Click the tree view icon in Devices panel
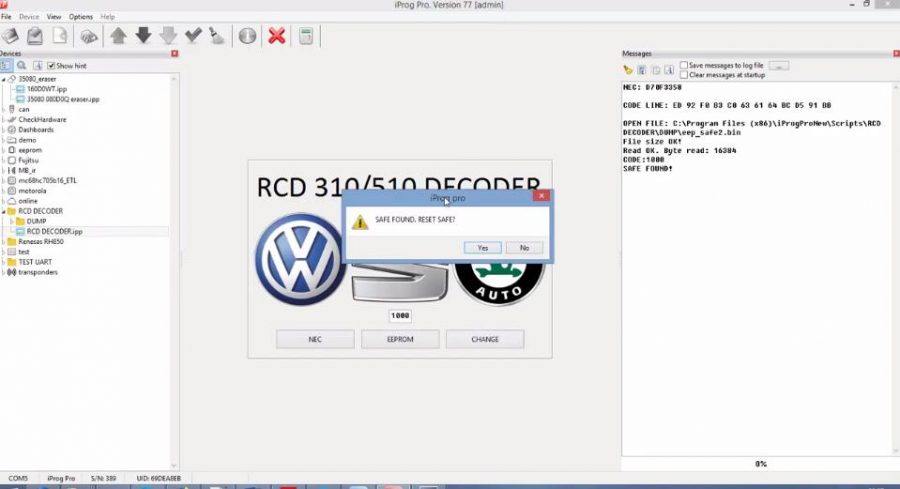 [6, 65]
